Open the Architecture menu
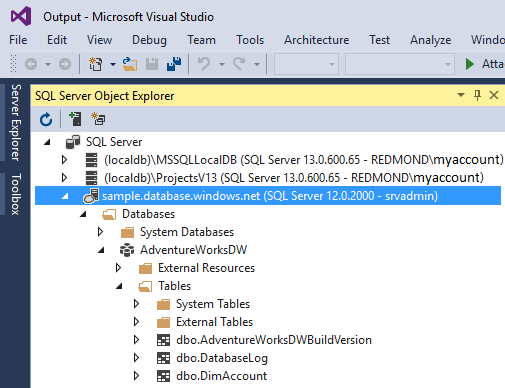The image size is (505, 388). click(316, 40)
